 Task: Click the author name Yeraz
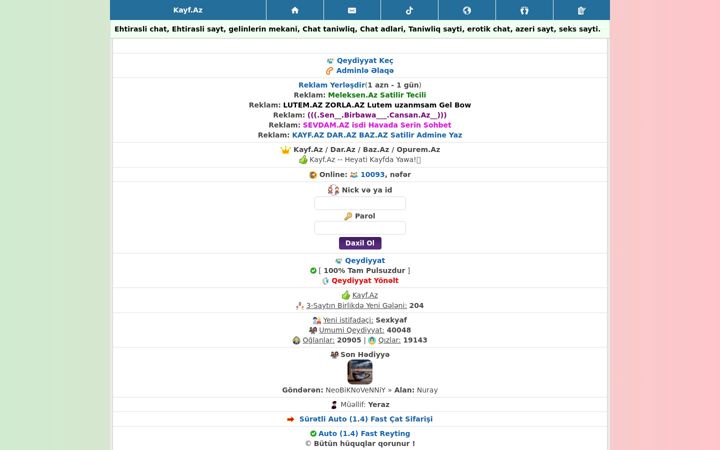(379, 405)
